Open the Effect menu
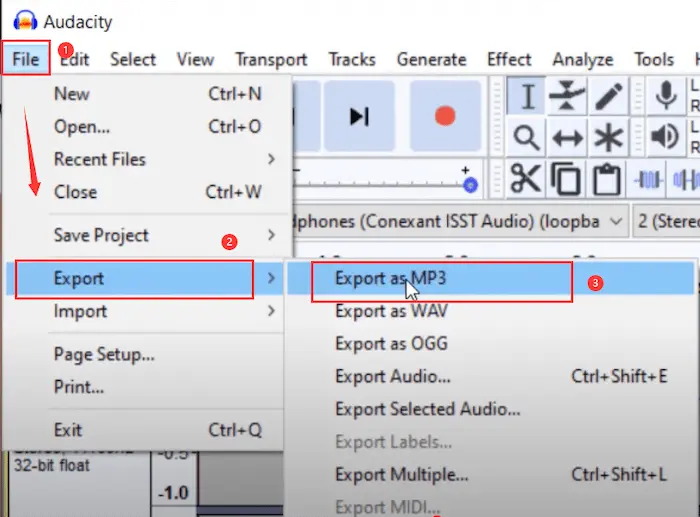 509,59
